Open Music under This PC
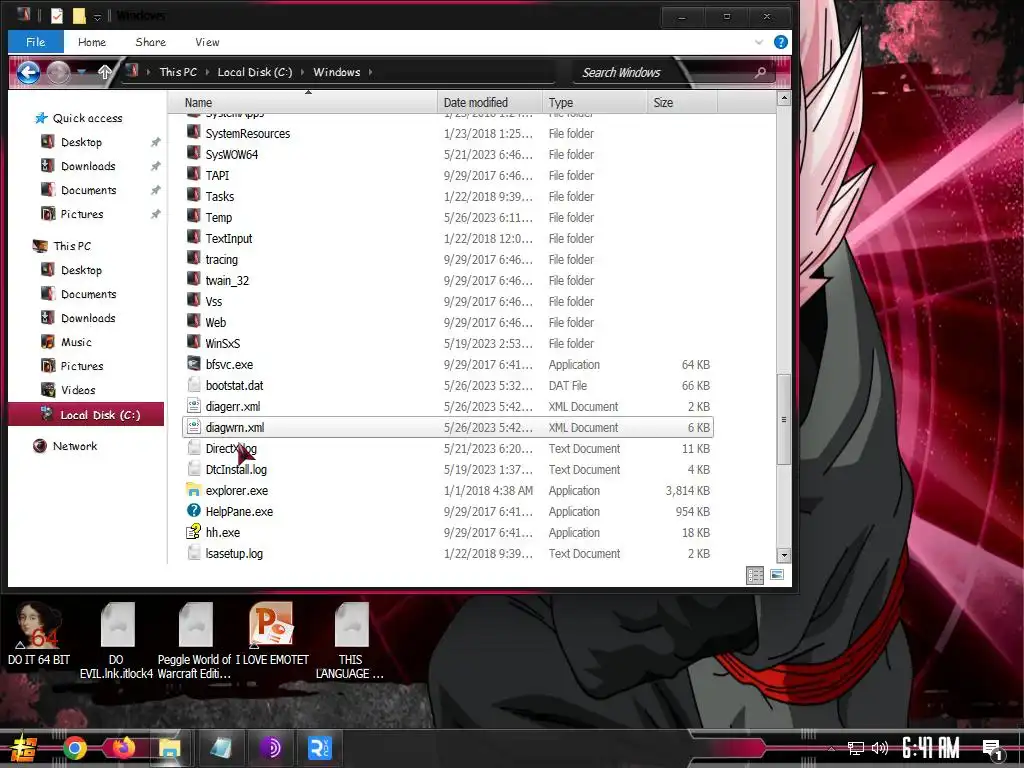Image resolution: width=1024 pixels, height=768 pixels. [x=76, y=342]
